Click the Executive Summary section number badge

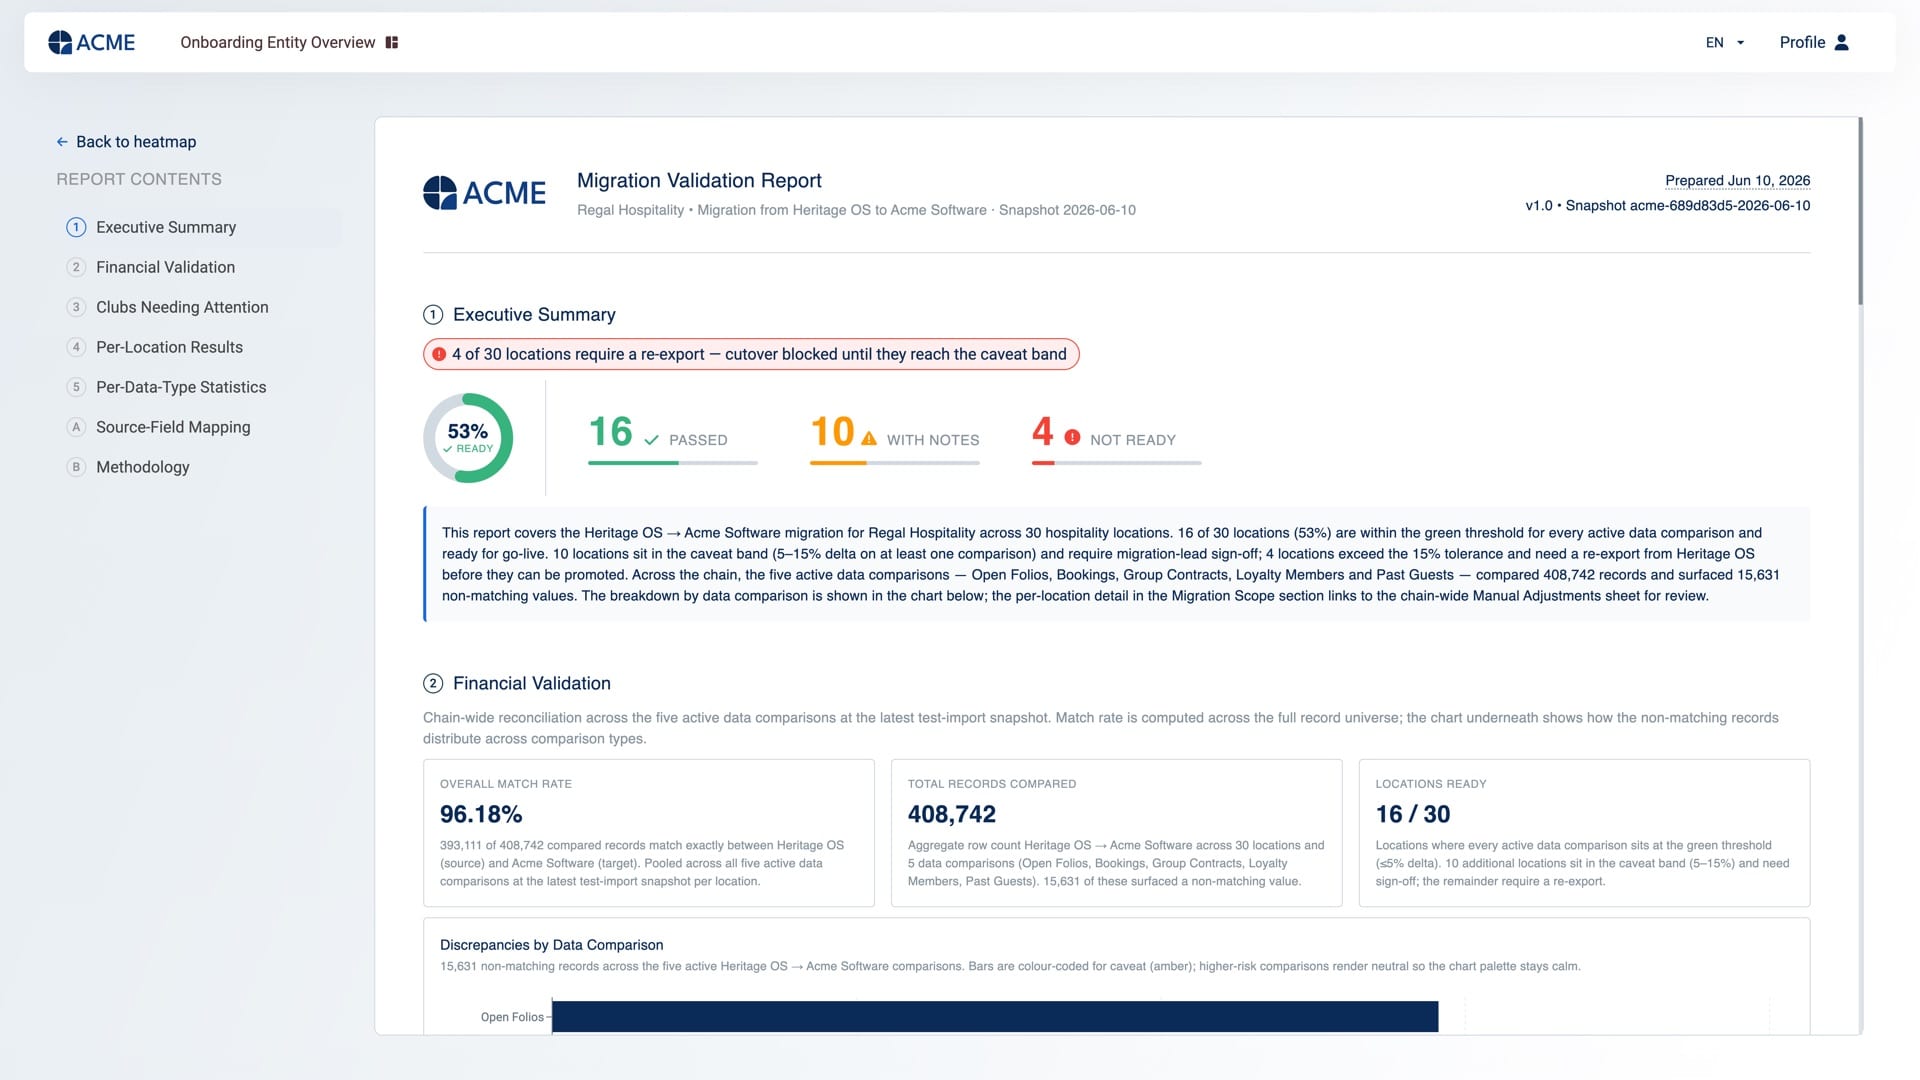click(x=433, y=315)
